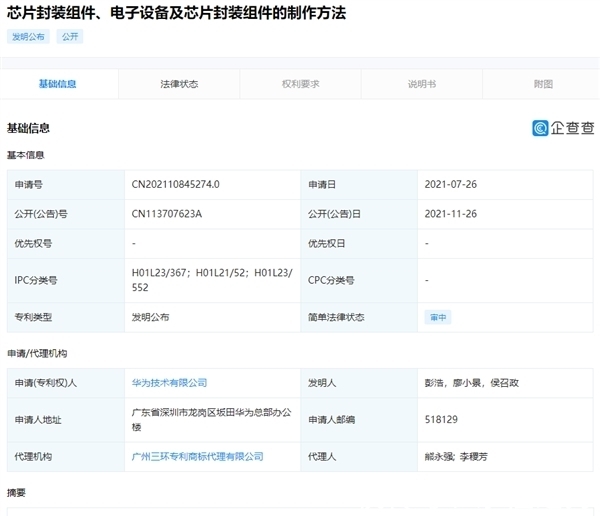The image size is (600, 516).
Task: Select publication number CN113707623A
Action: (x=167, y=214)
